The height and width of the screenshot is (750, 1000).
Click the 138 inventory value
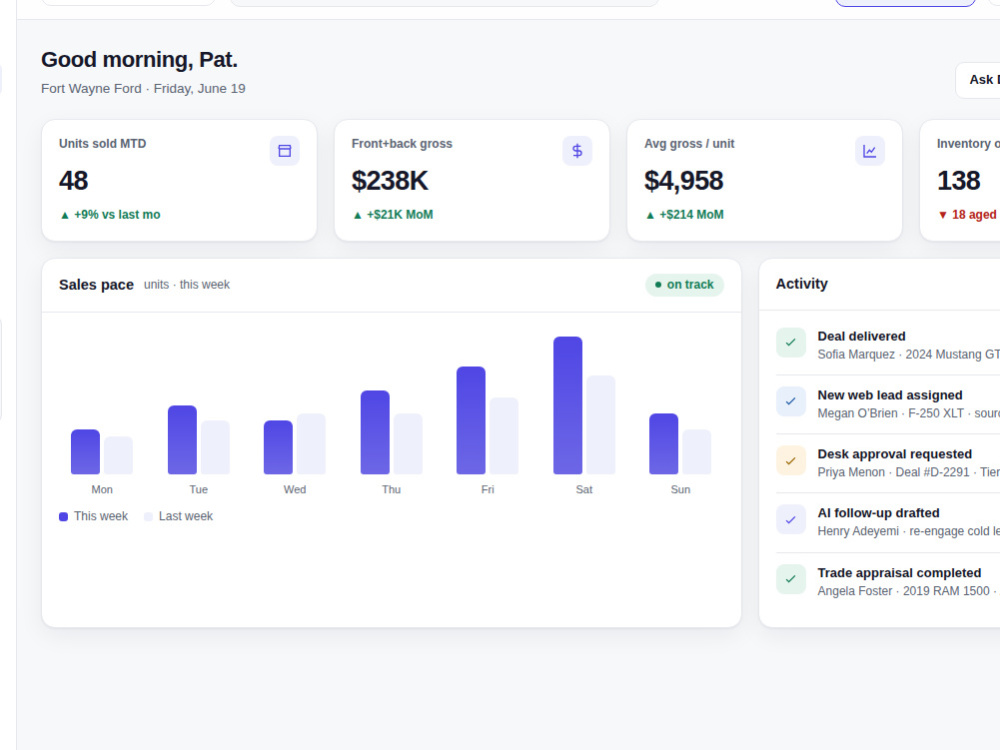959,180
